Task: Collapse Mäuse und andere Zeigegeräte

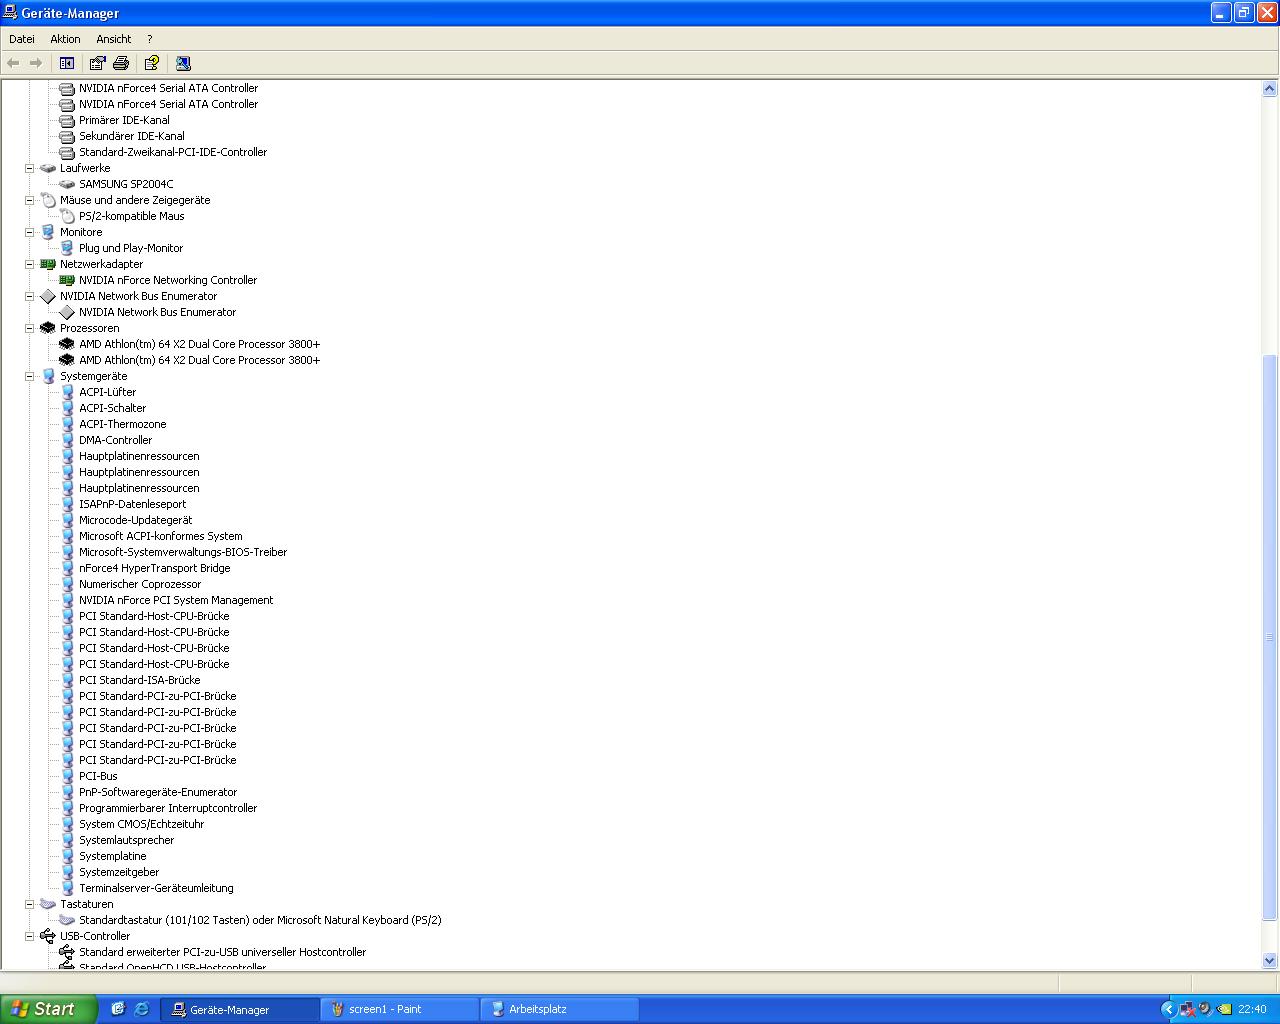Action: click(x=29, y=200)
